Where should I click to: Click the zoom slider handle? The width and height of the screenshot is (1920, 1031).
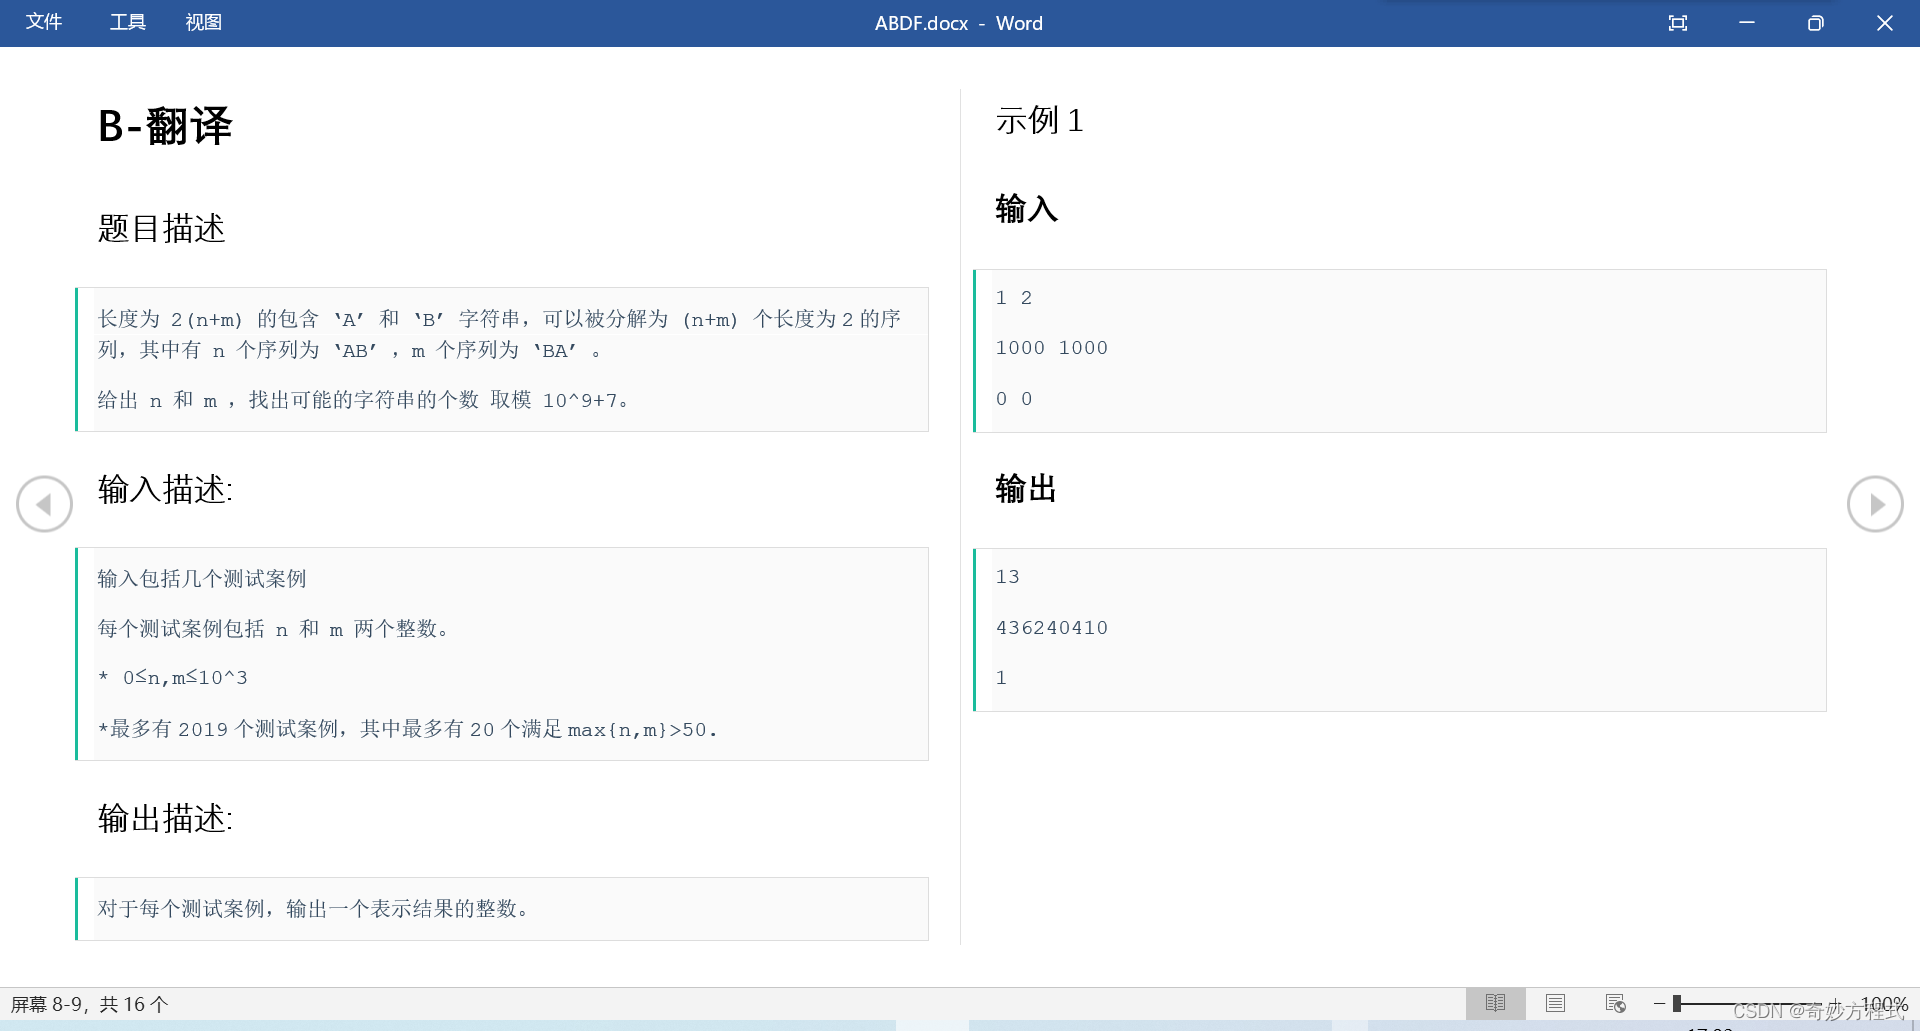point(1677,1003)
